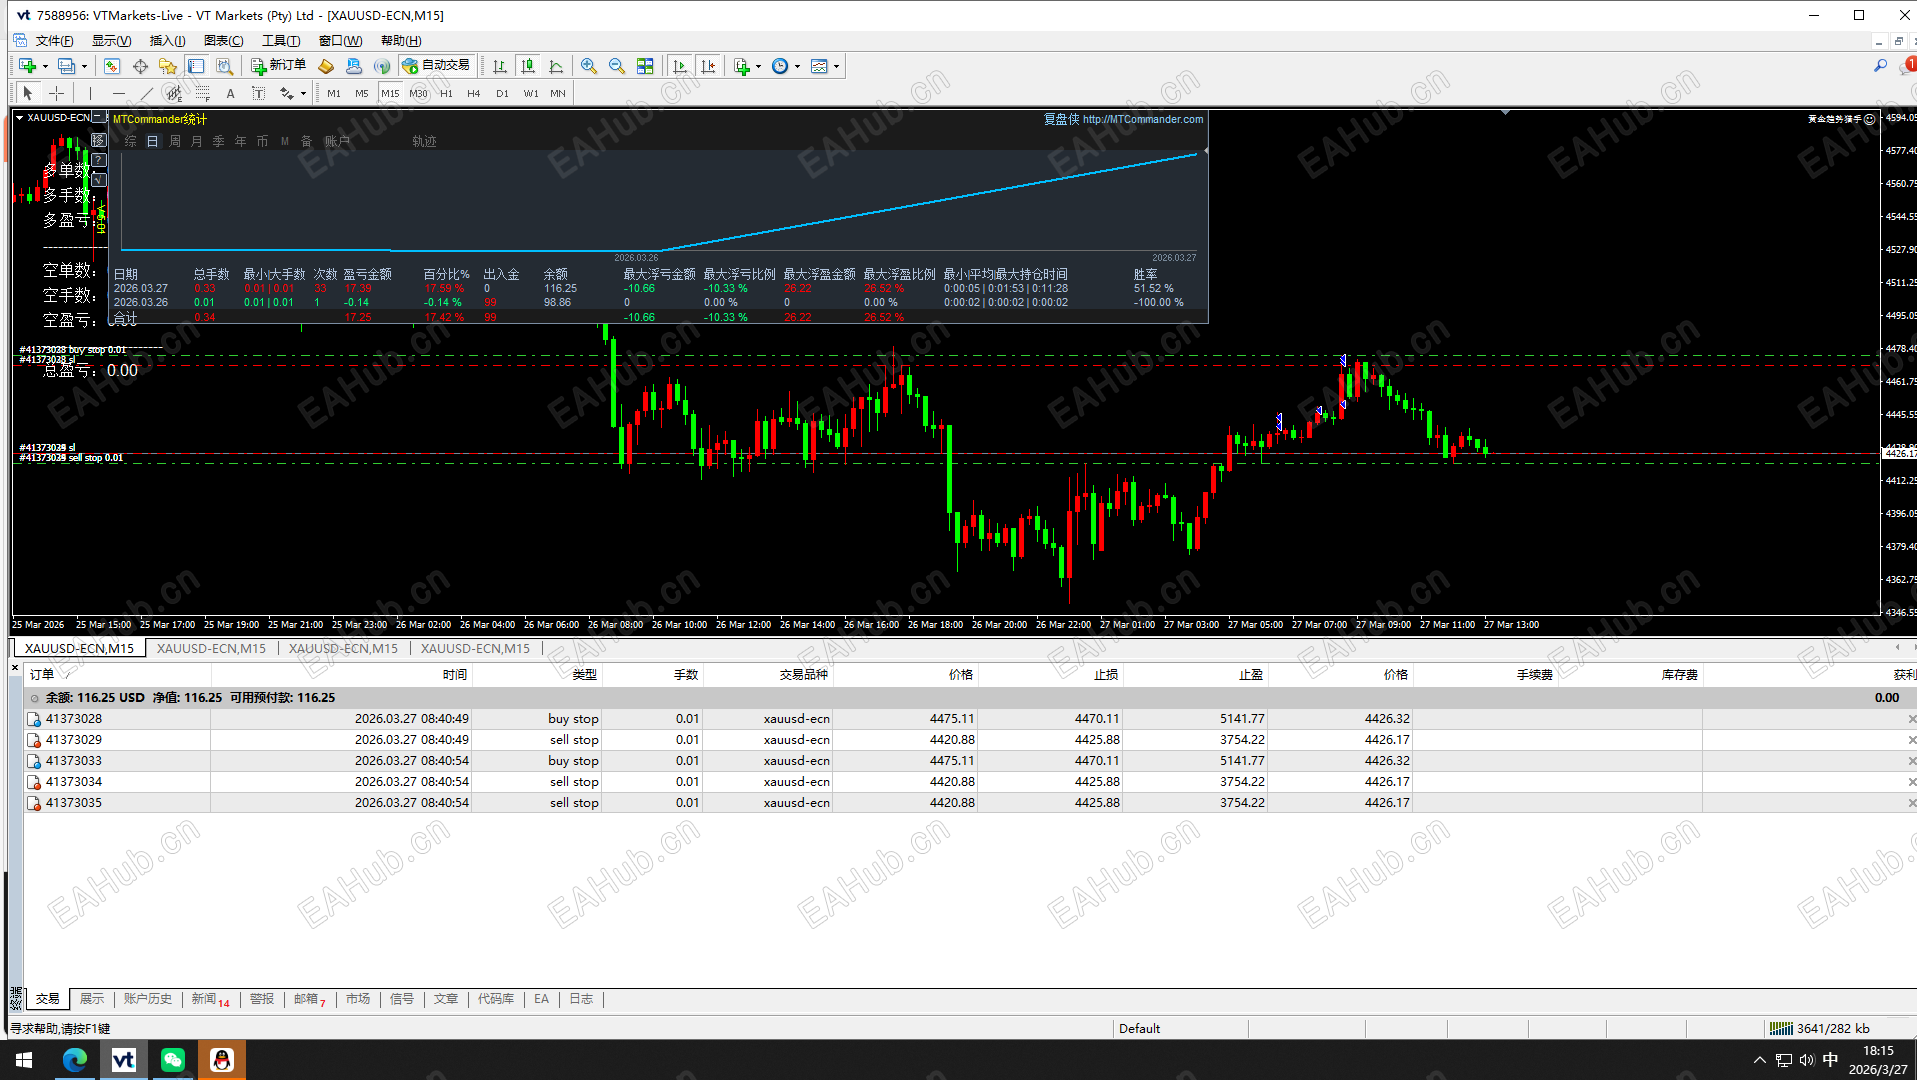Open the 图表(C) menu
1917x1080 pixels.
click(x=224, y=41)
